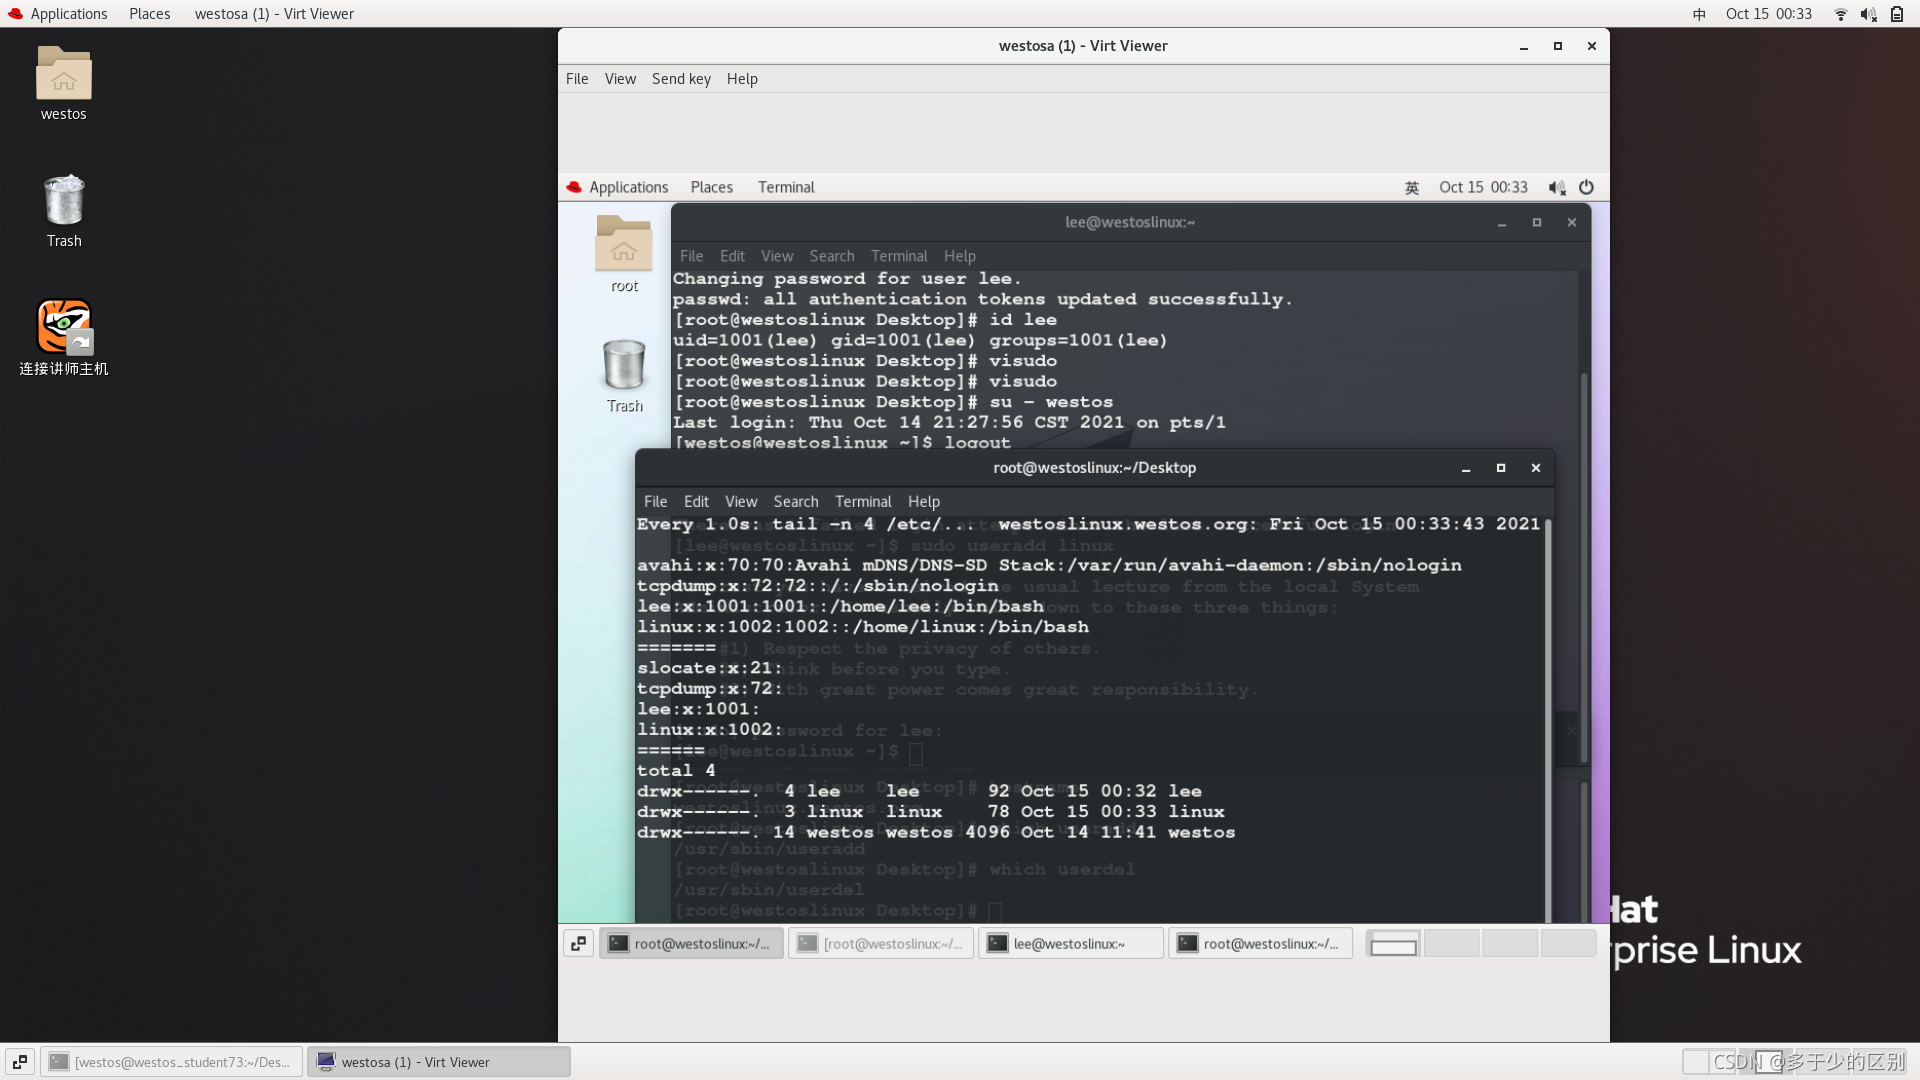Click the guest power menu icon

coord(1586,187)
